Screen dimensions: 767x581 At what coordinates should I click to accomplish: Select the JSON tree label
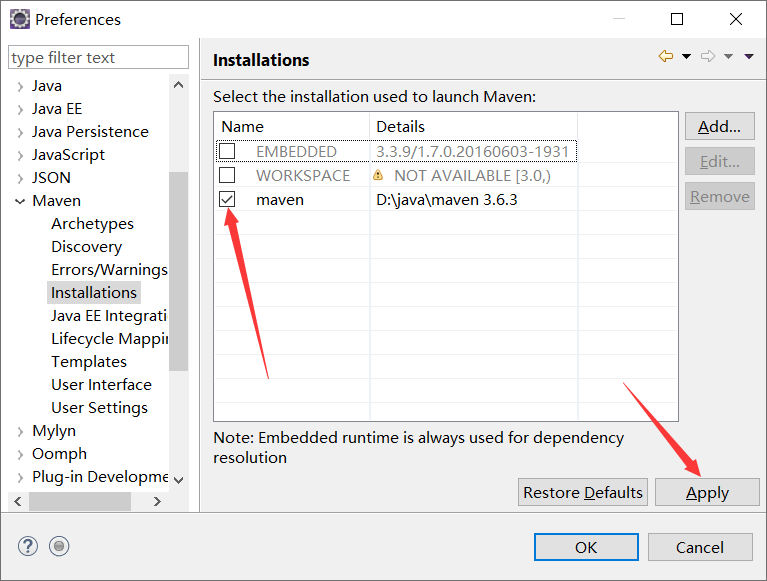coord(51,178)
